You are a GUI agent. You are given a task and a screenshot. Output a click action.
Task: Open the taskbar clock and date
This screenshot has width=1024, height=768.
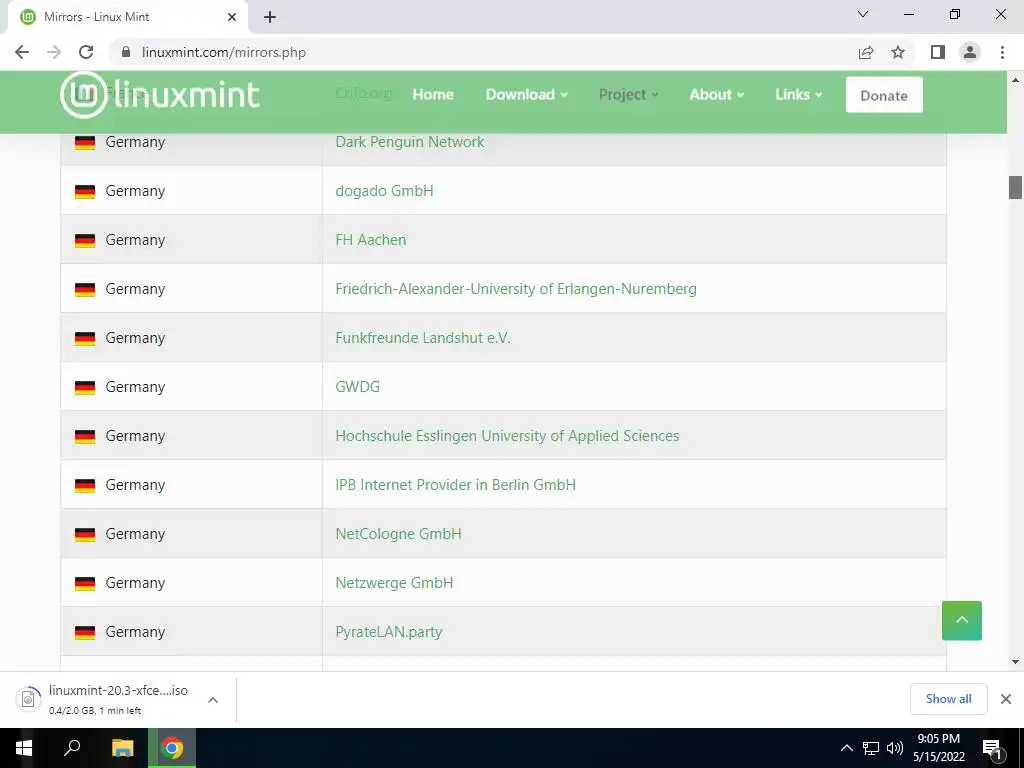click(938, 748)
